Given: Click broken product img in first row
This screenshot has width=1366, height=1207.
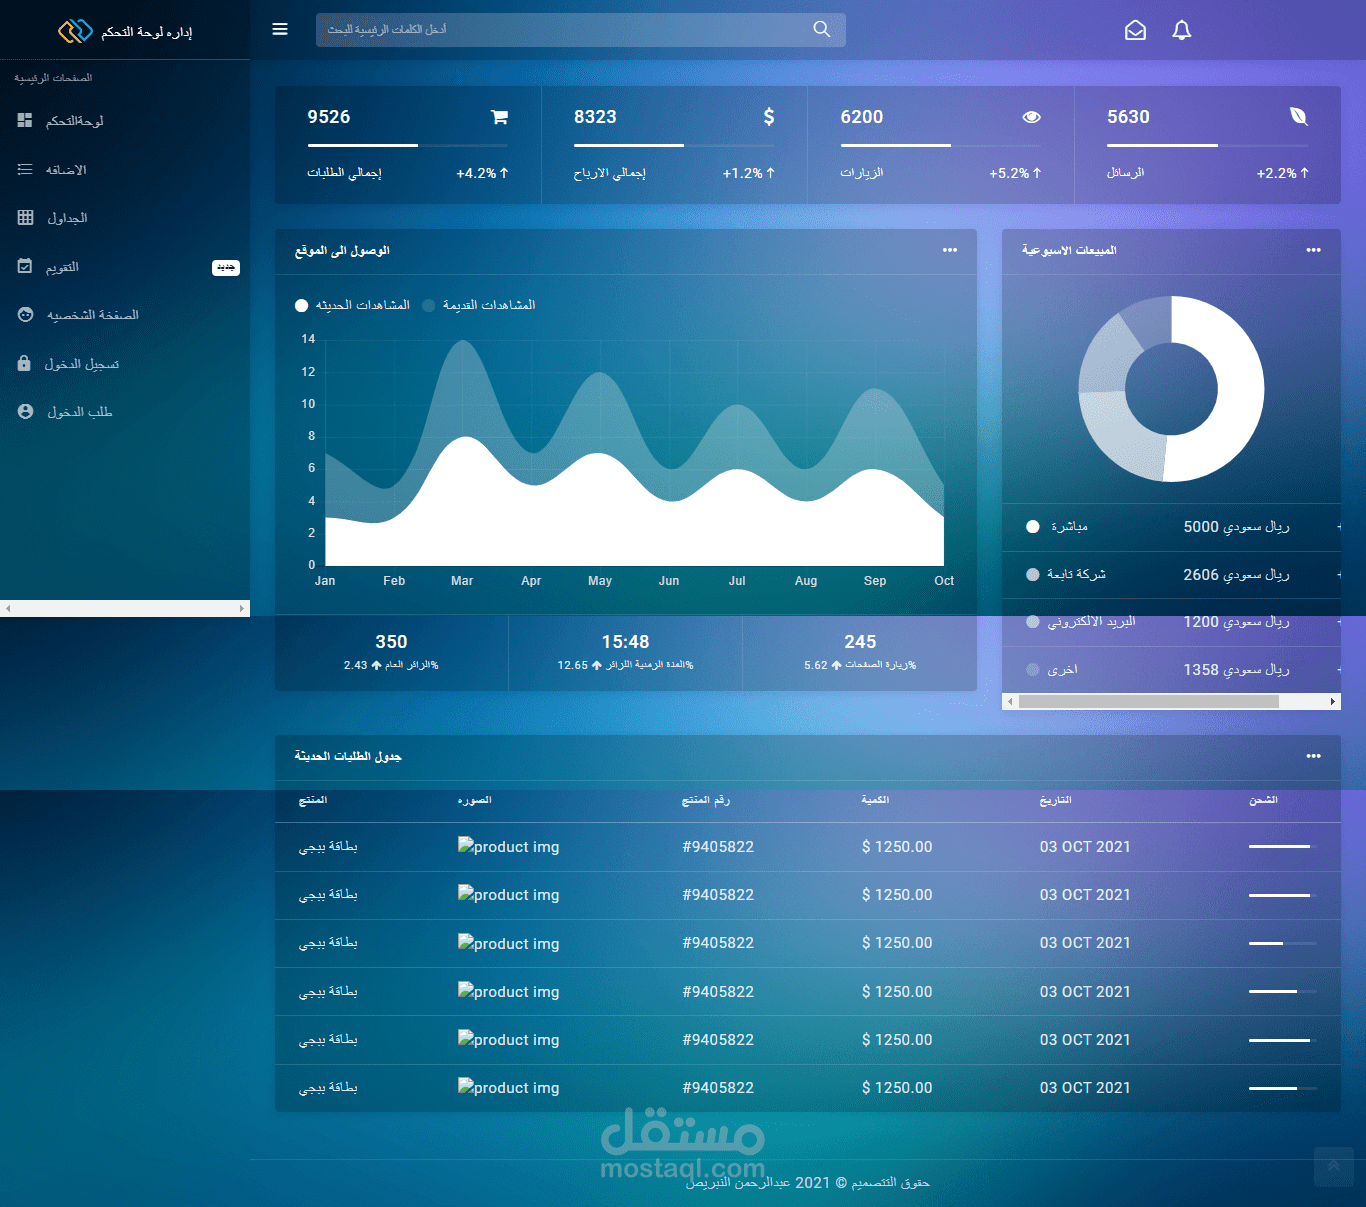Looking at the screenshot, I should tap(509, 846).
